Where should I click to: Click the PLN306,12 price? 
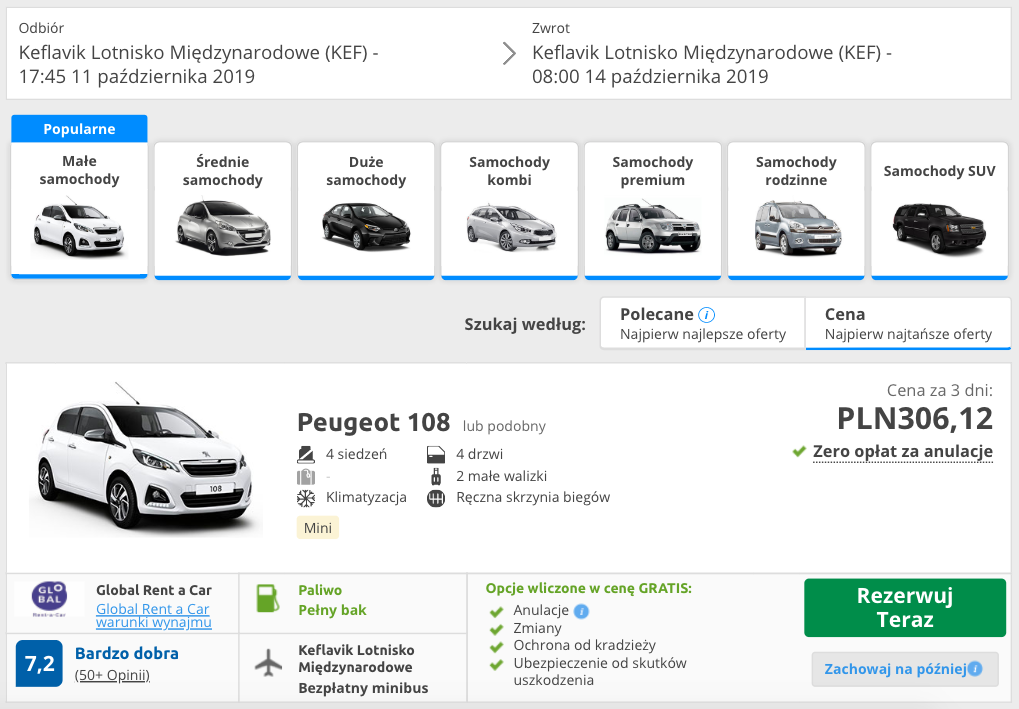pos(915,419)
